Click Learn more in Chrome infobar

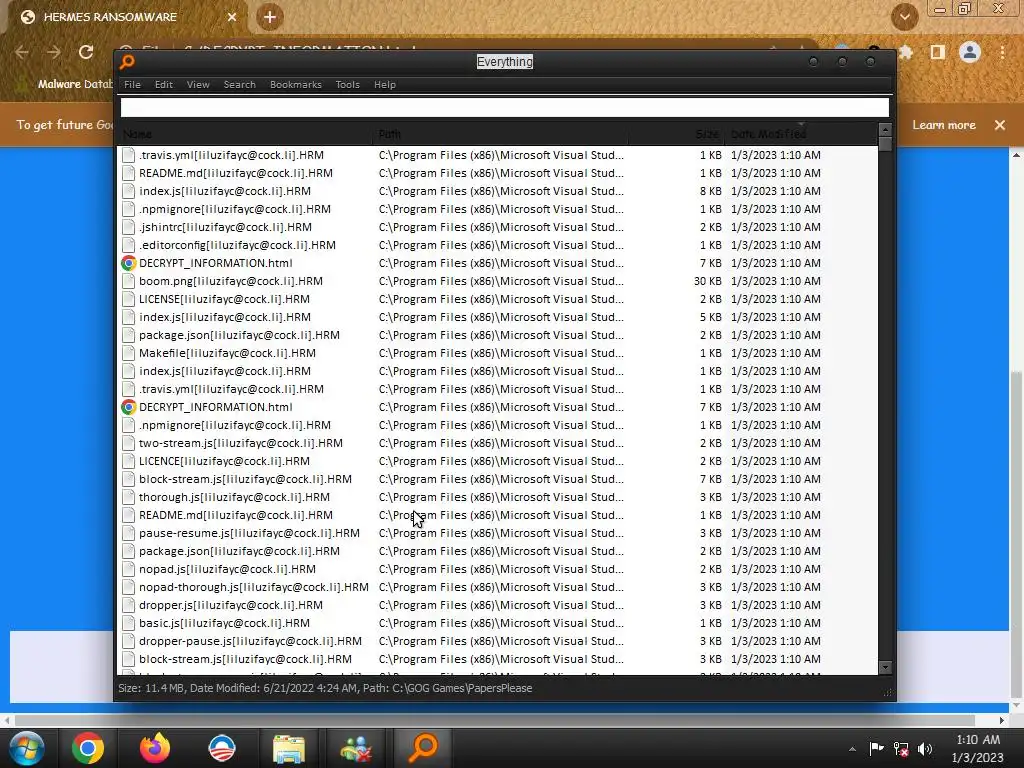[x=944, y=125]
